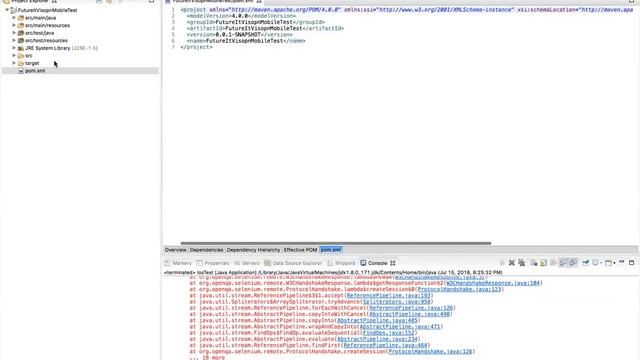Click Remove All Terminated Launches double-X icon
Image resolution: width=640 pixels, height=360 pixels.
pos(522,263)
